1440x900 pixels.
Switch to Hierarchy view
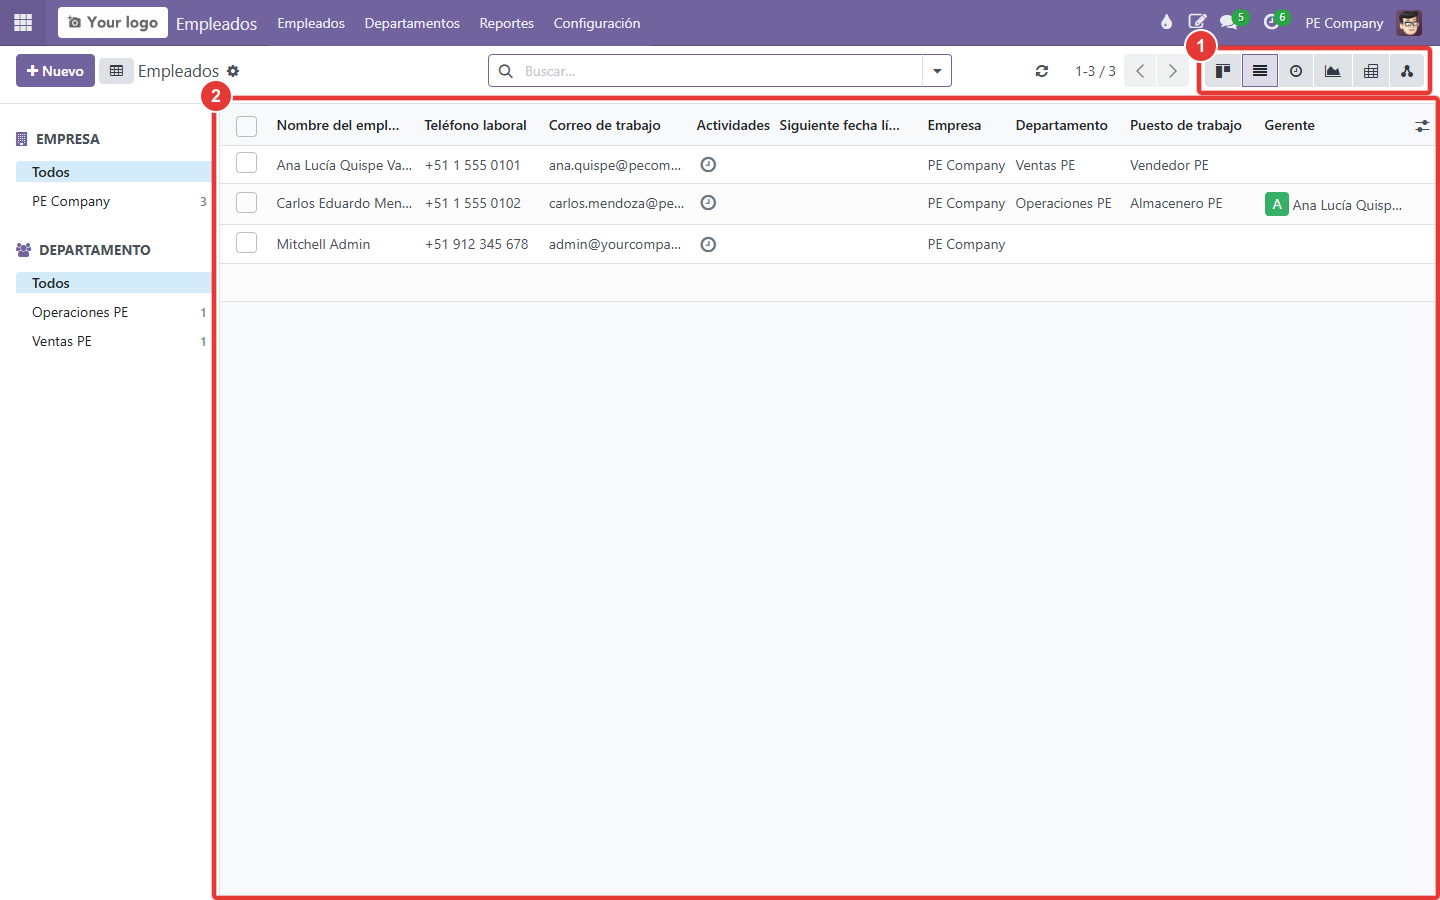tap(1407, 71)
